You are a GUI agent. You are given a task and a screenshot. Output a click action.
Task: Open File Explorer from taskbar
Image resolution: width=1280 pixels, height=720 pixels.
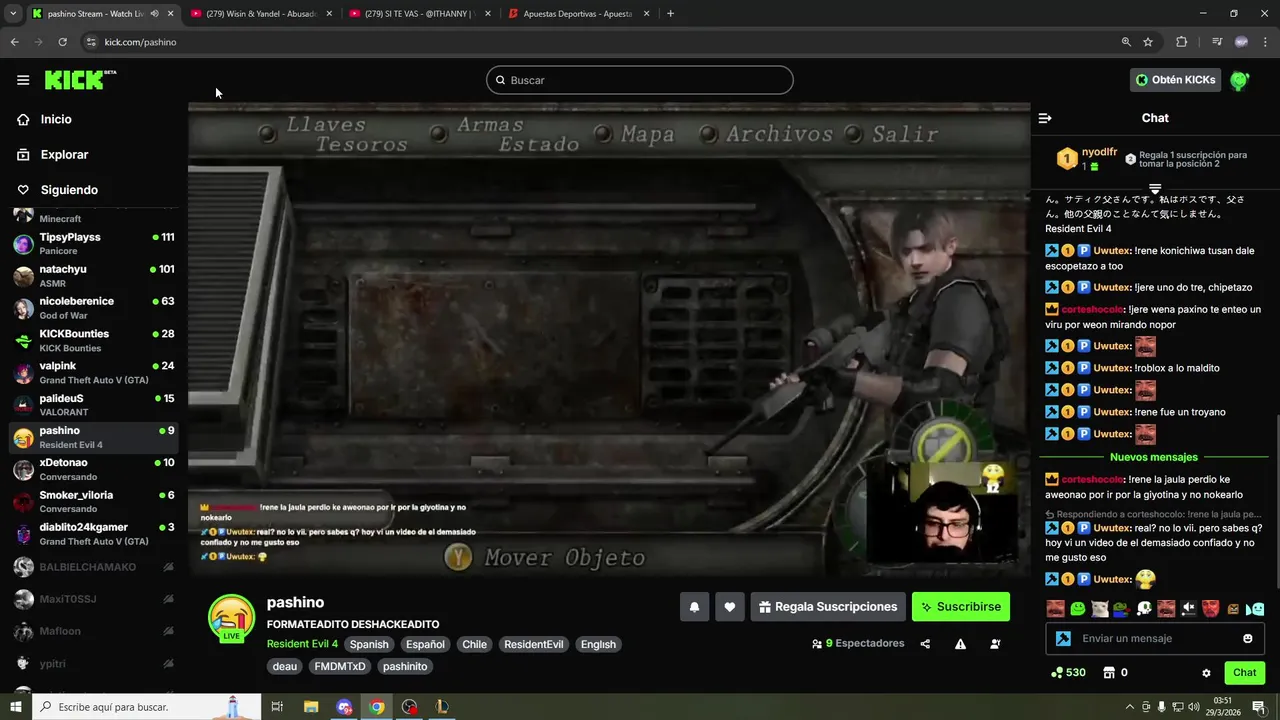pyautogui.click(x=311, y=707)
